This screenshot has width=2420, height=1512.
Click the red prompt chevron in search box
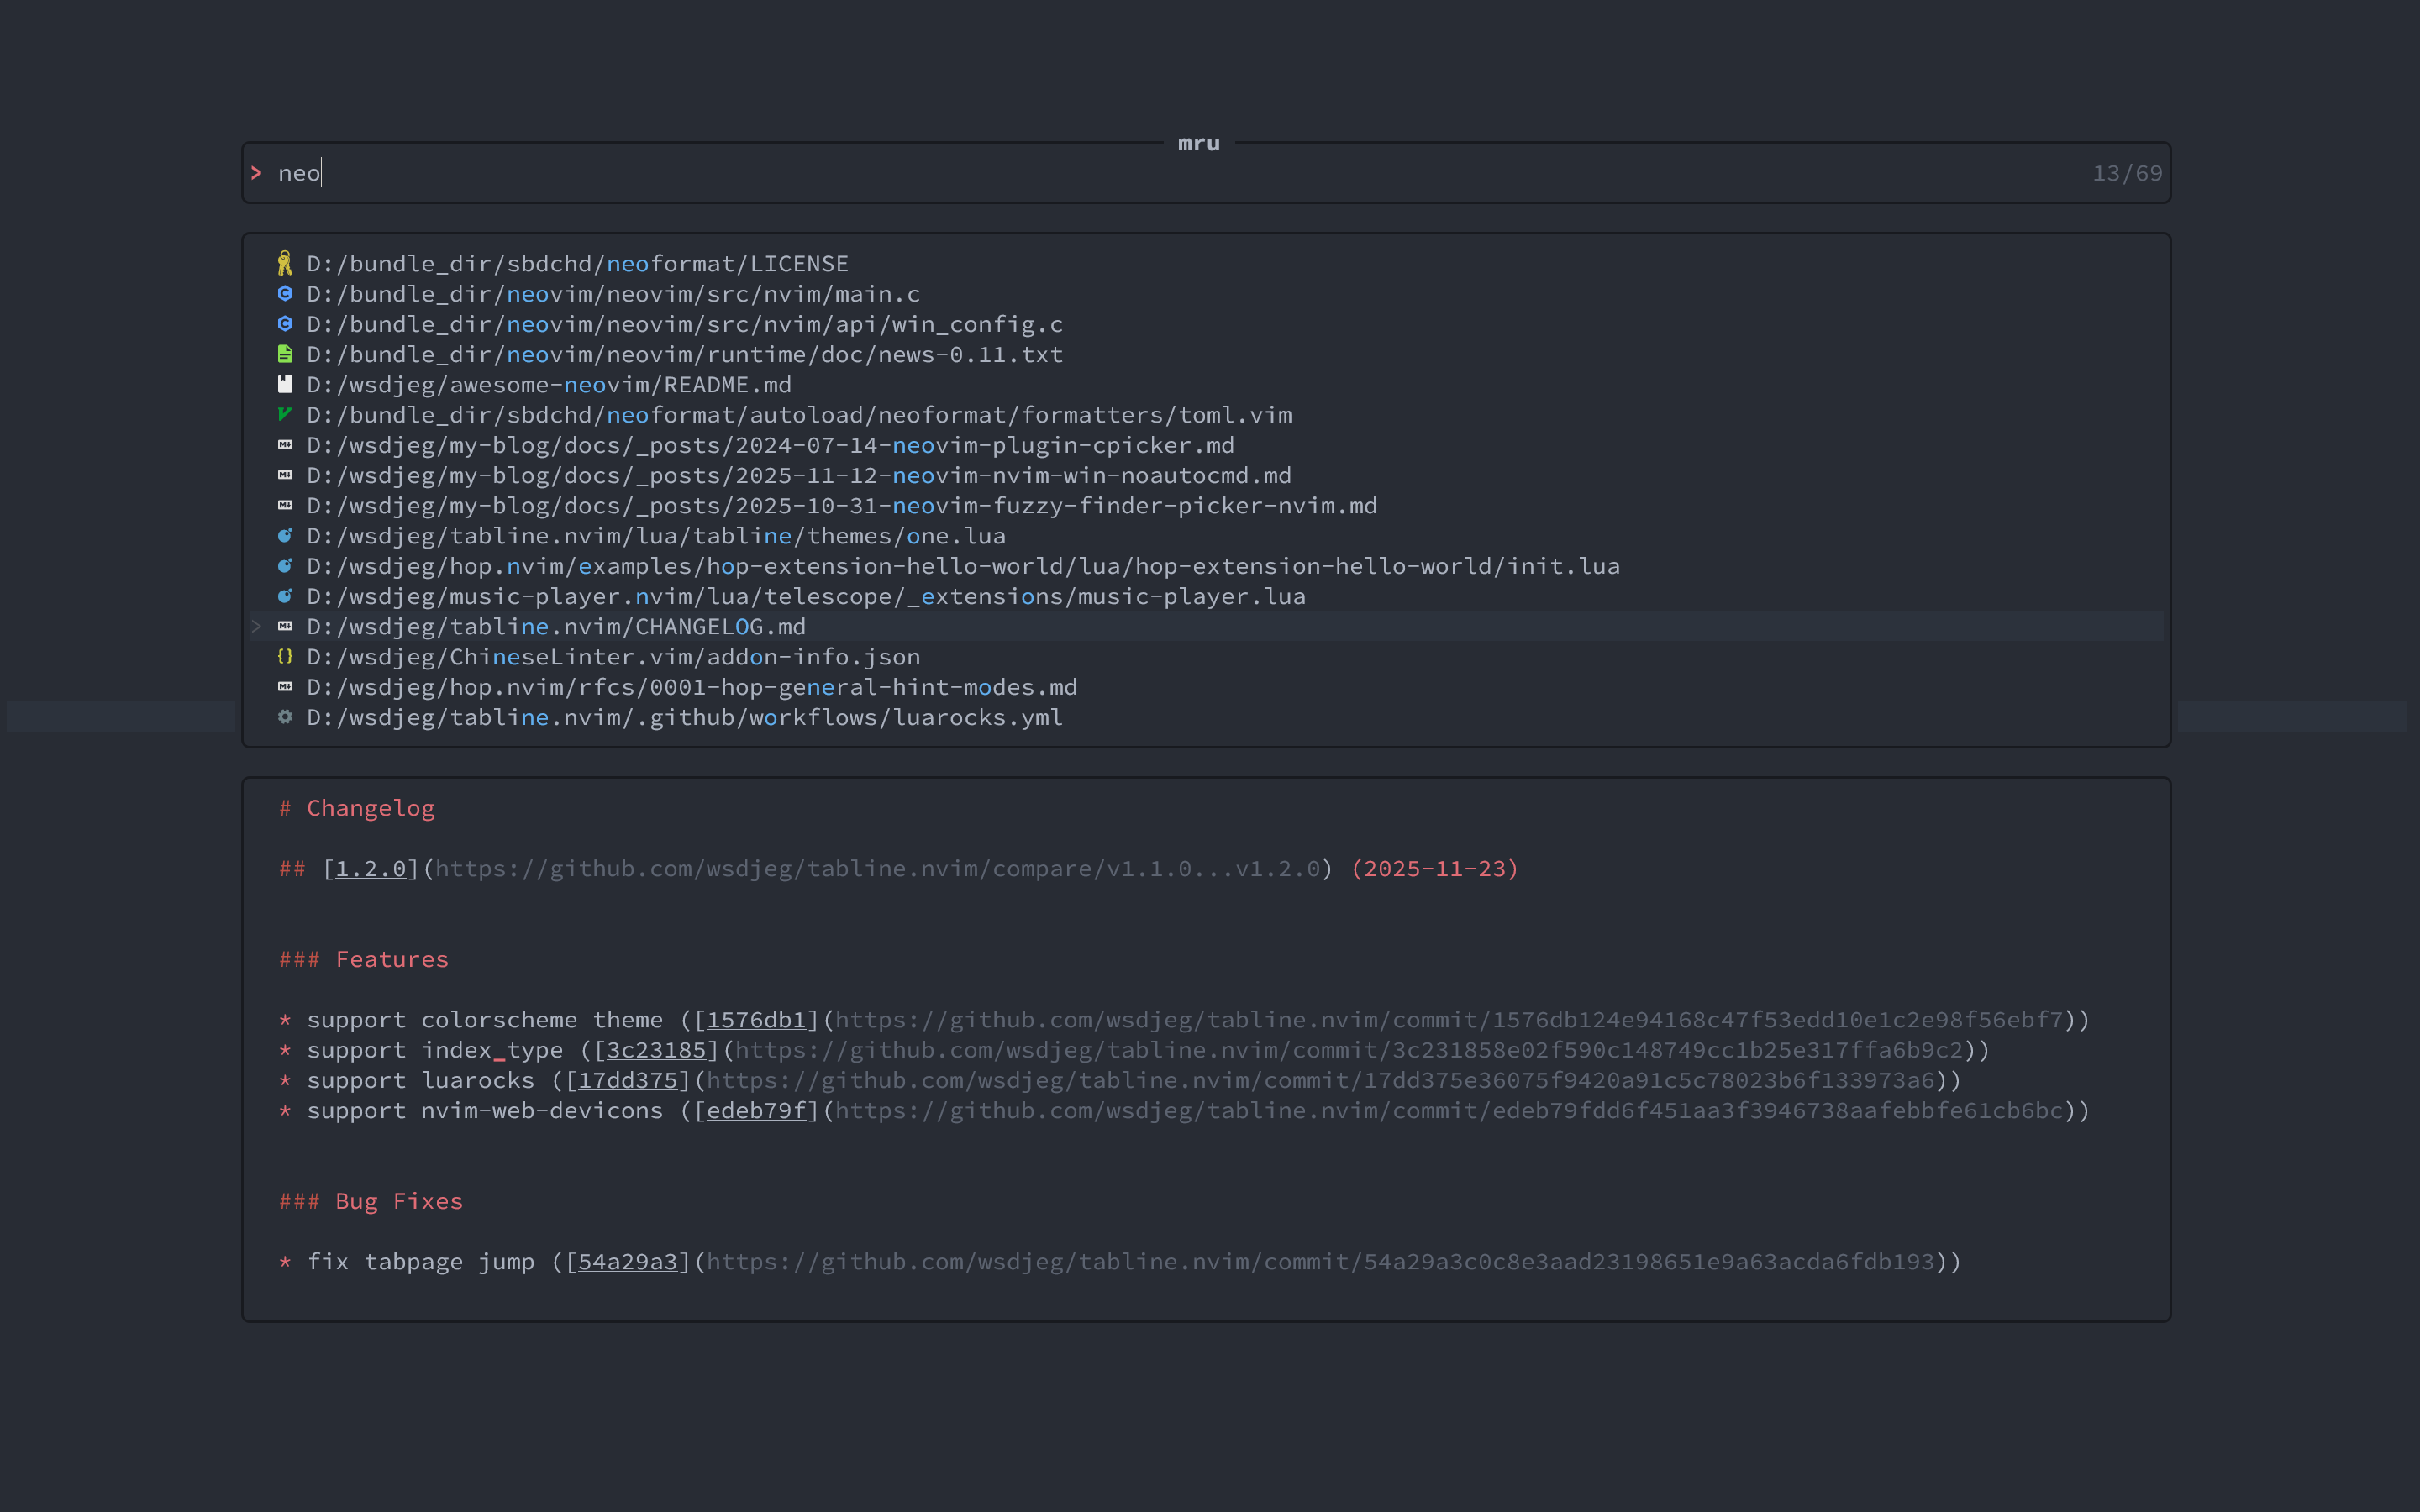[x=257, y=173]
